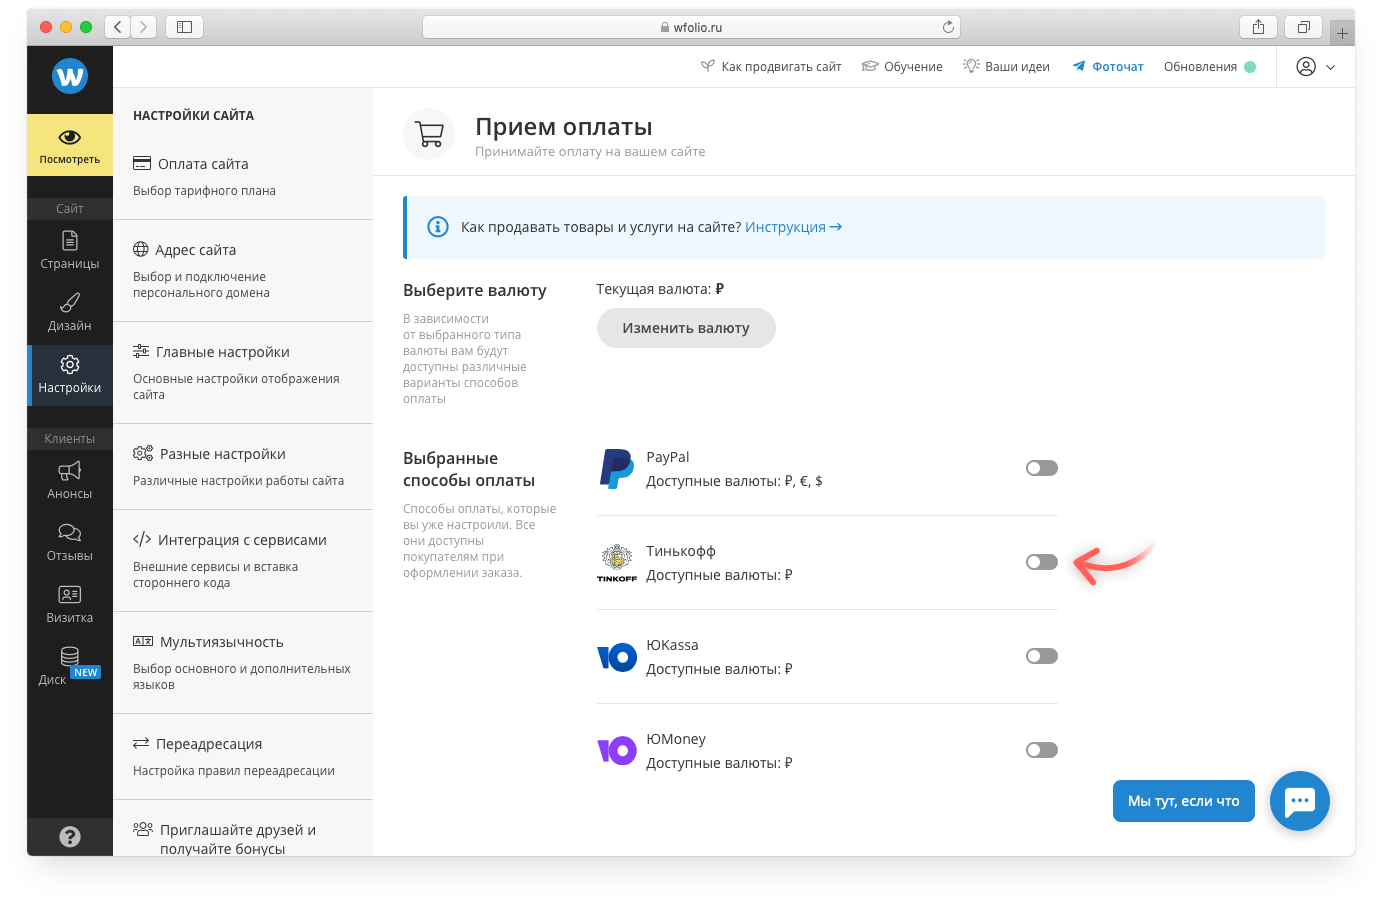The width and height of the screenshot is (1382, 900).
Task: Open Анонсы megaphone section
Action: (70, 481)
